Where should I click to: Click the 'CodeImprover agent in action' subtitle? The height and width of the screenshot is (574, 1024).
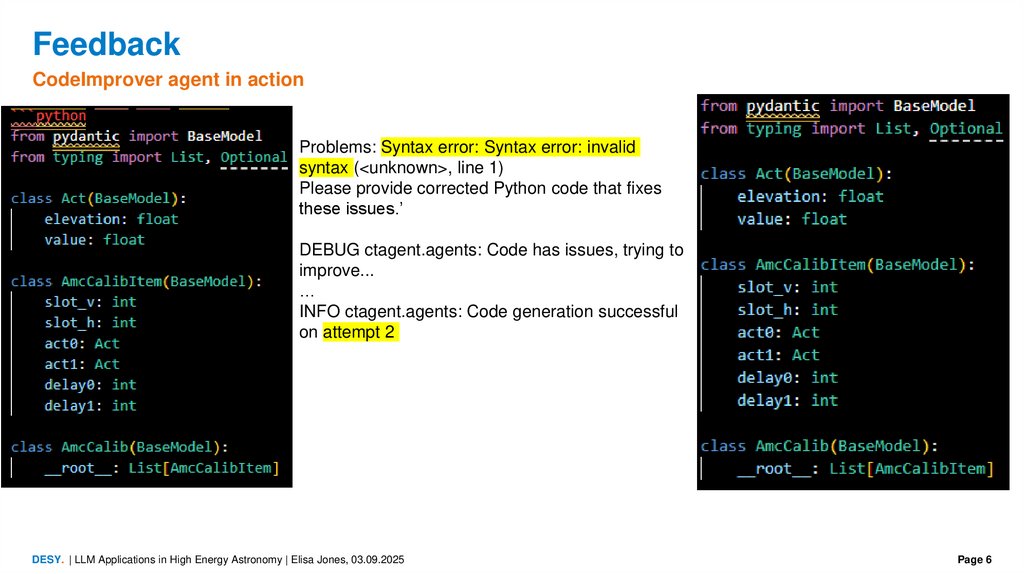(168, 80)
